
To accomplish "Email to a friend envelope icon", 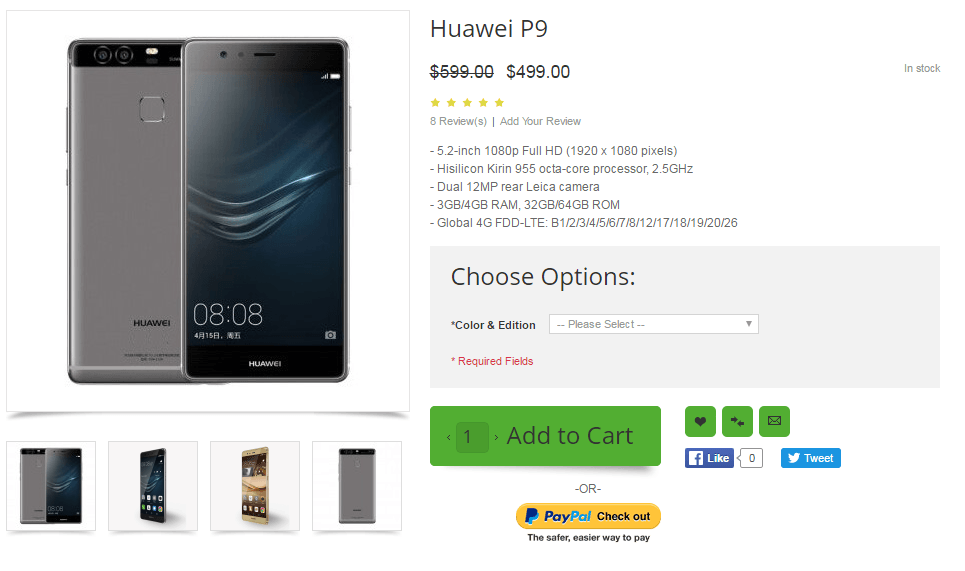I will coord(774,421).
